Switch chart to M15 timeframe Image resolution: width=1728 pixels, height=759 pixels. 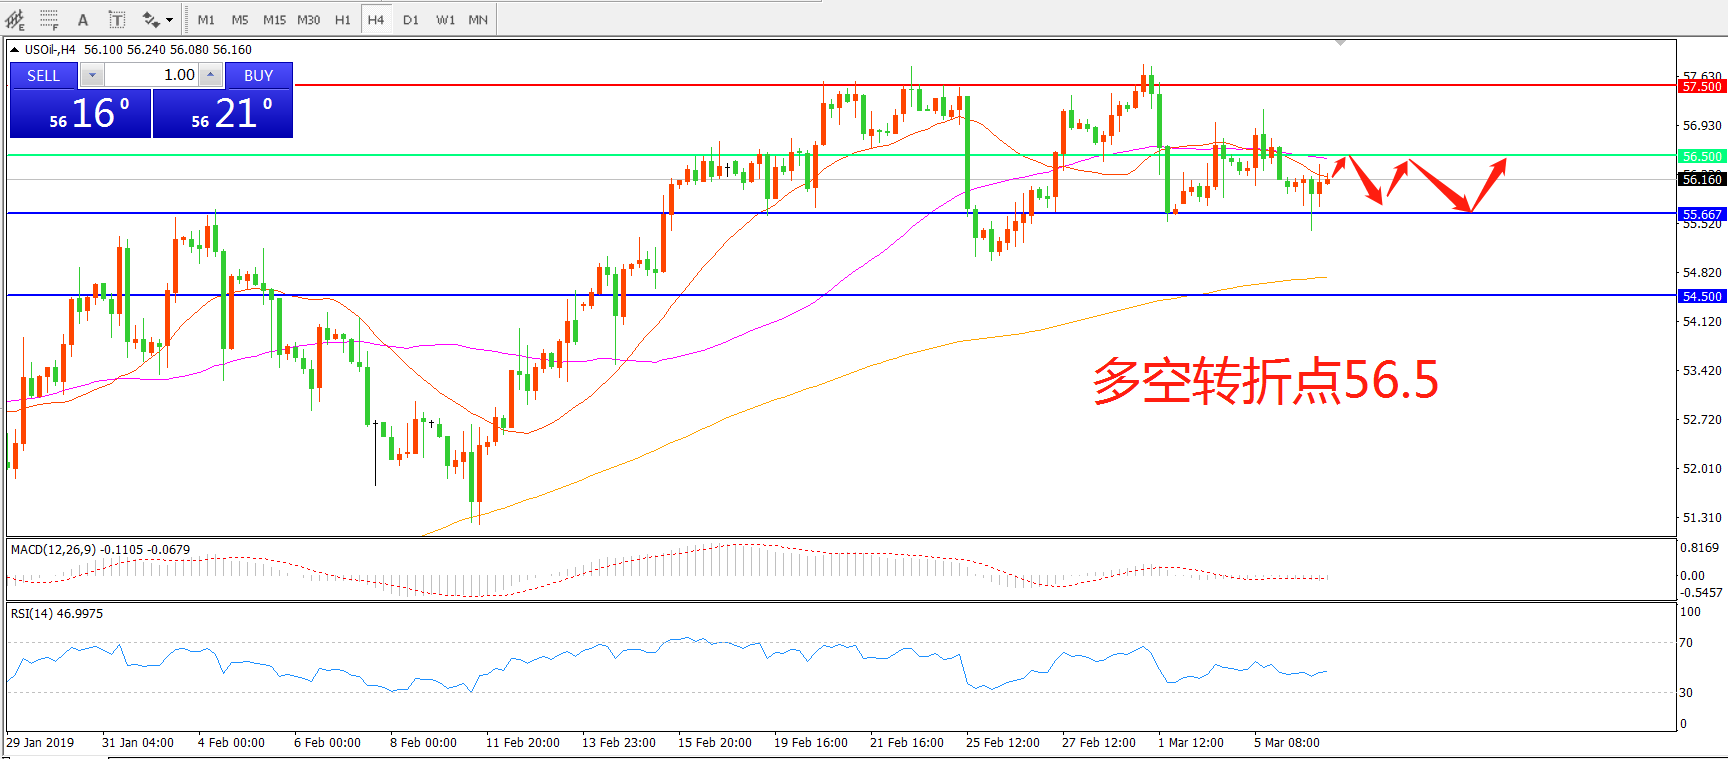pos(274,19)
